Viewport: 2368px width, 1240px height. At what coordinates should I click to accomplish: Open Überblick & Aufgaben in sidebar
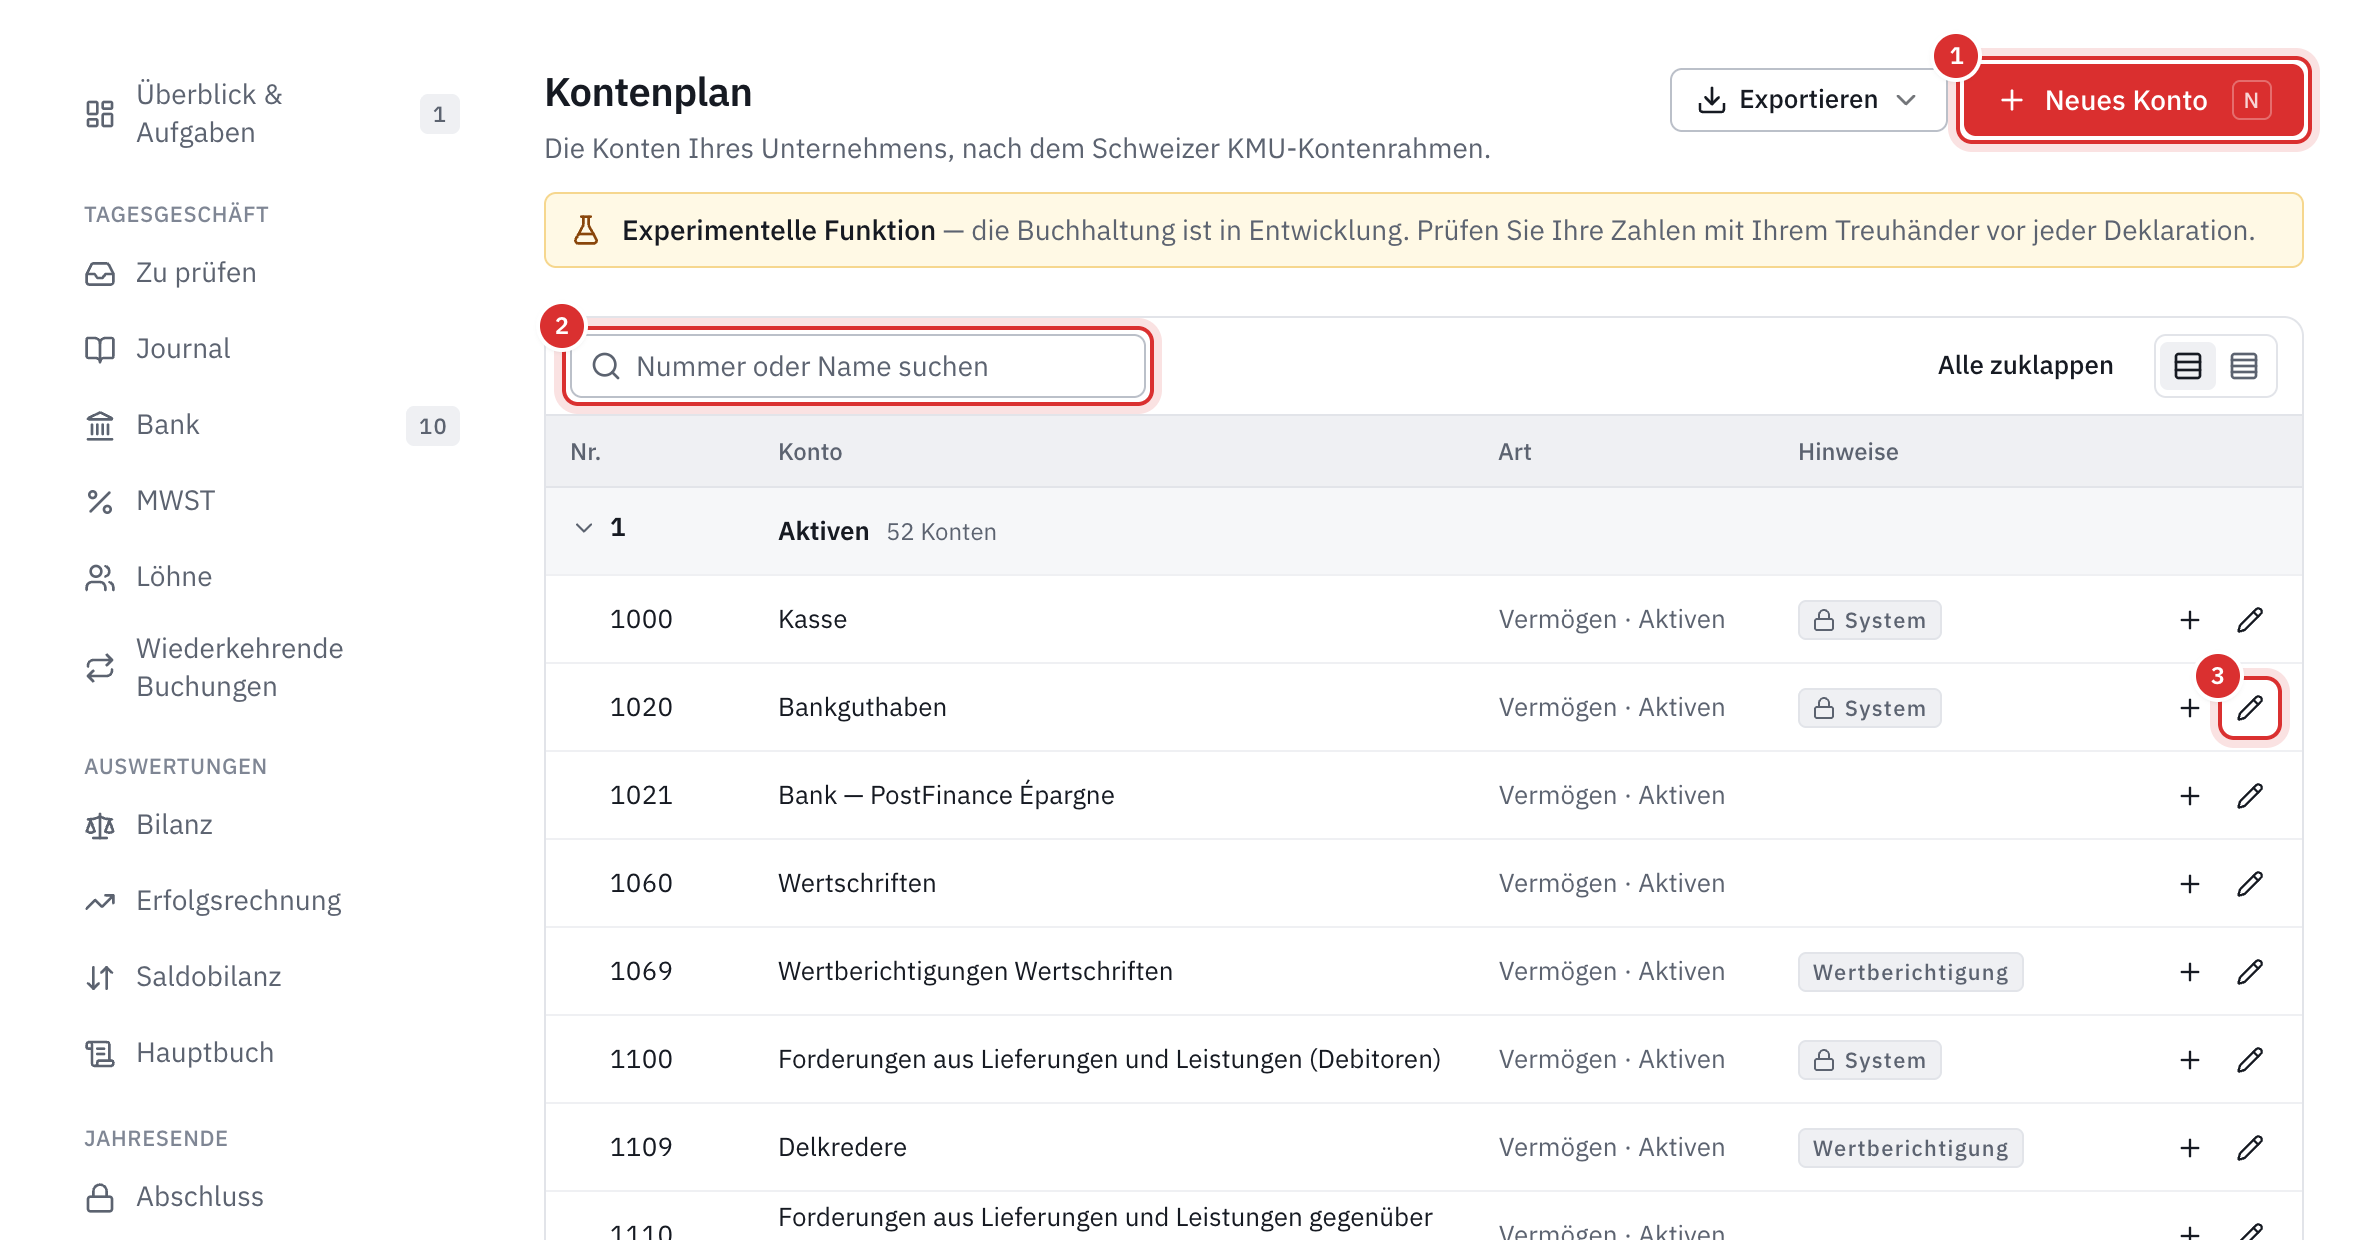pos(272,114)
